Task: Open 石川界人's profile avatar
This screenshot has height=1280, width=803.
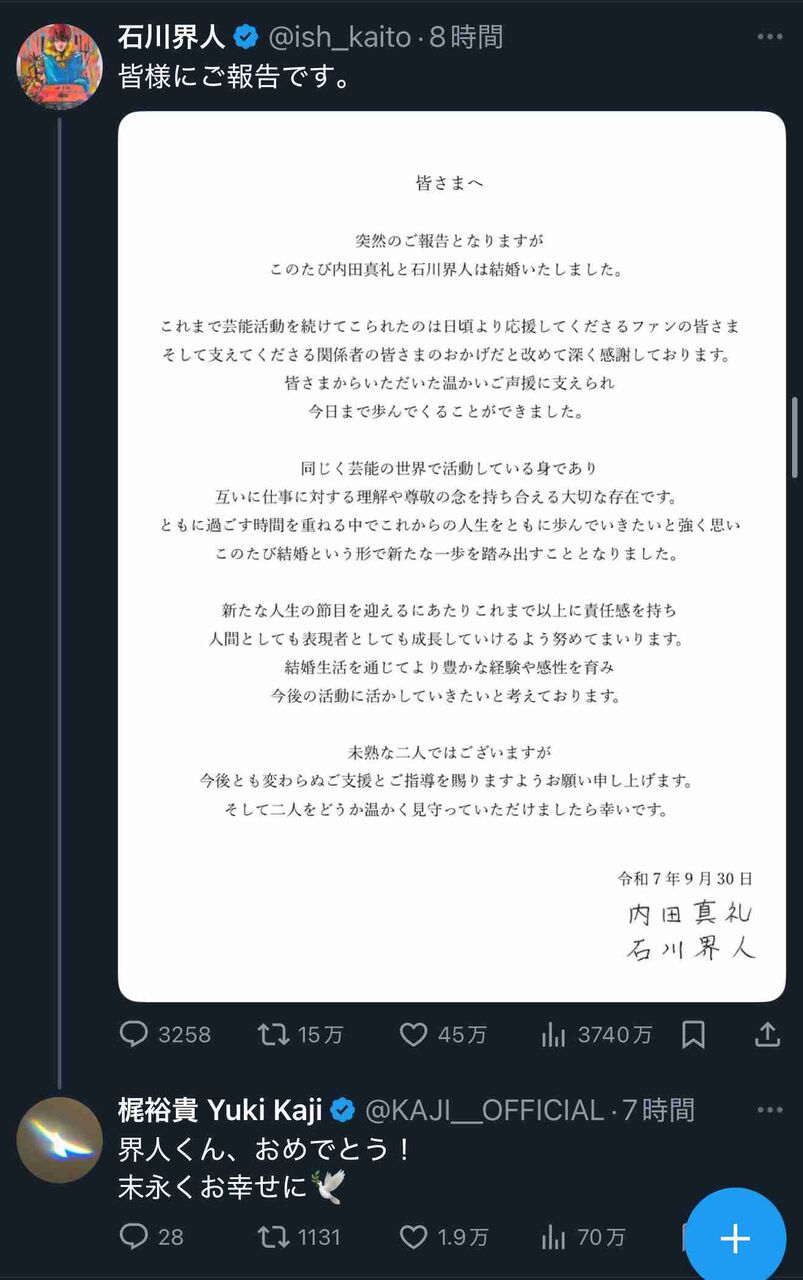Action: click(x=60, y=66)
